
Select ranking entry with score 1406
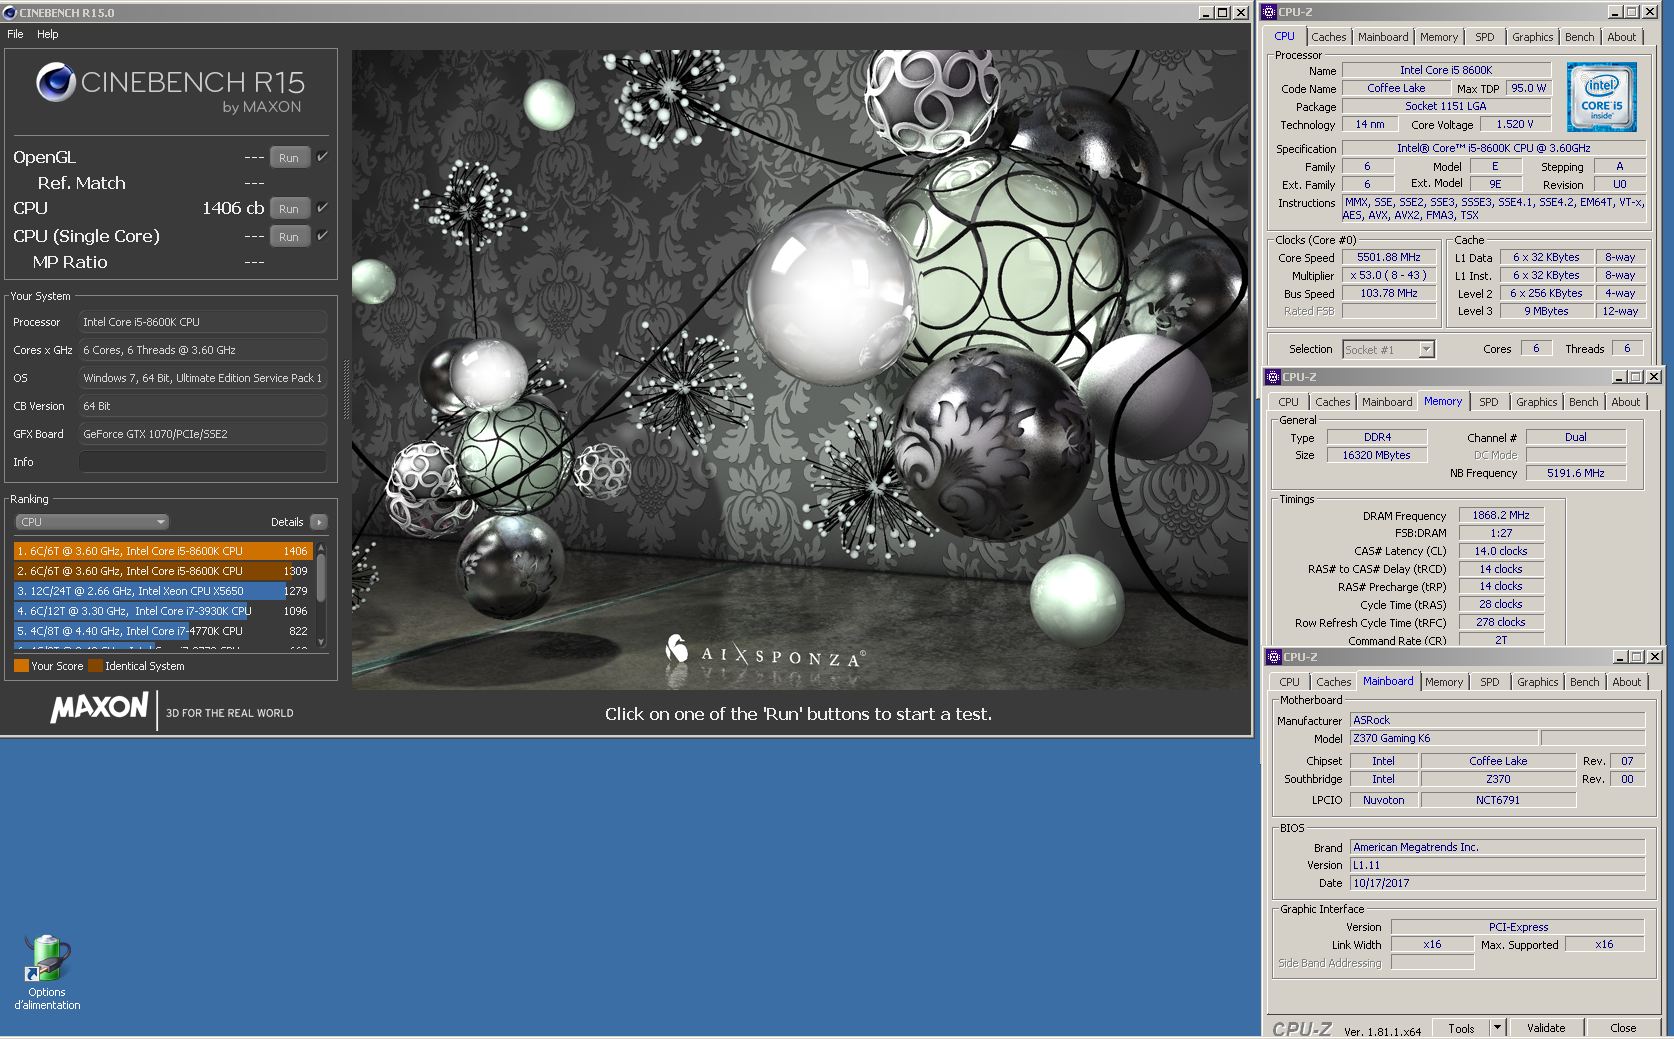[x=163, y=551]
